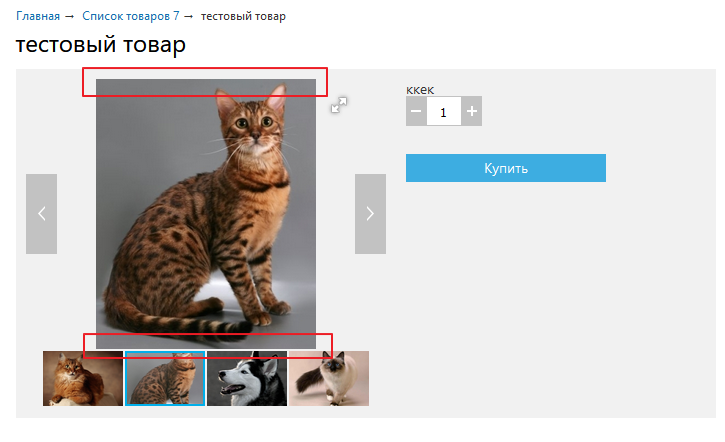725x442 pixels.
Task: Click the quantity input field
Action: [444, 111]
